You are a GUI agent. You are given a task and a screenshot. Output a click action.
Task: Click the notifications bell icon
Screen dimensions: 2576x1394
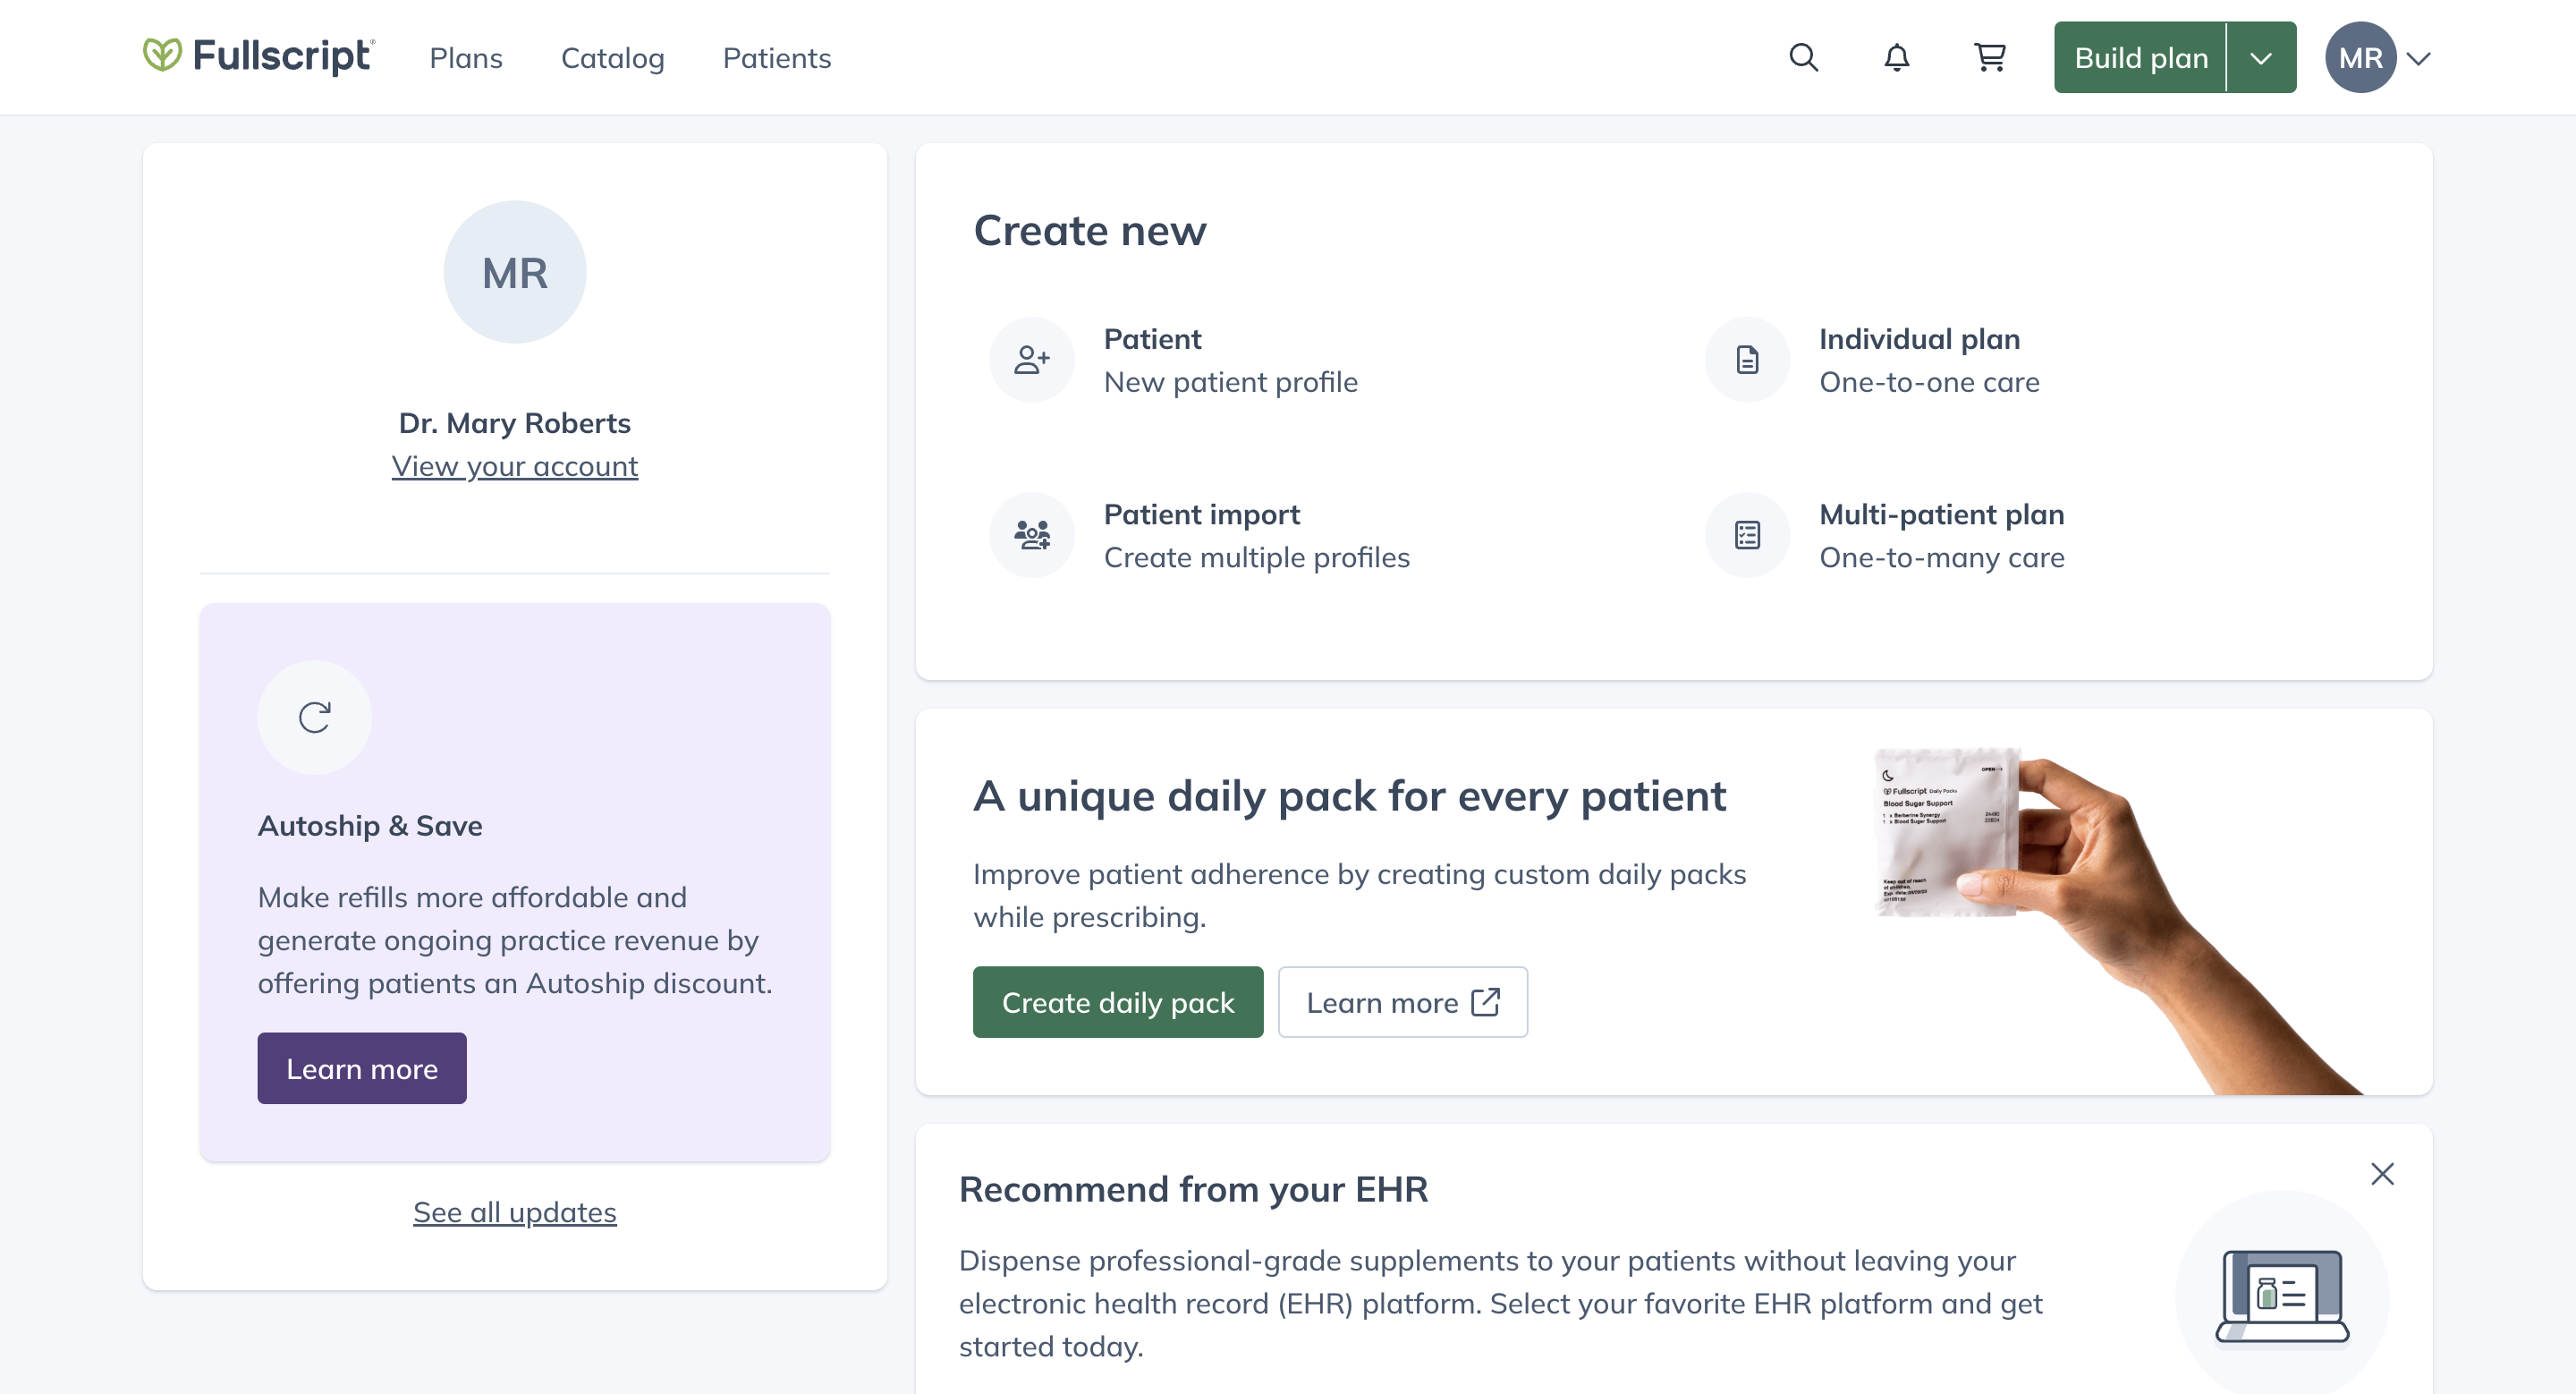click(x=1894, y=56)
